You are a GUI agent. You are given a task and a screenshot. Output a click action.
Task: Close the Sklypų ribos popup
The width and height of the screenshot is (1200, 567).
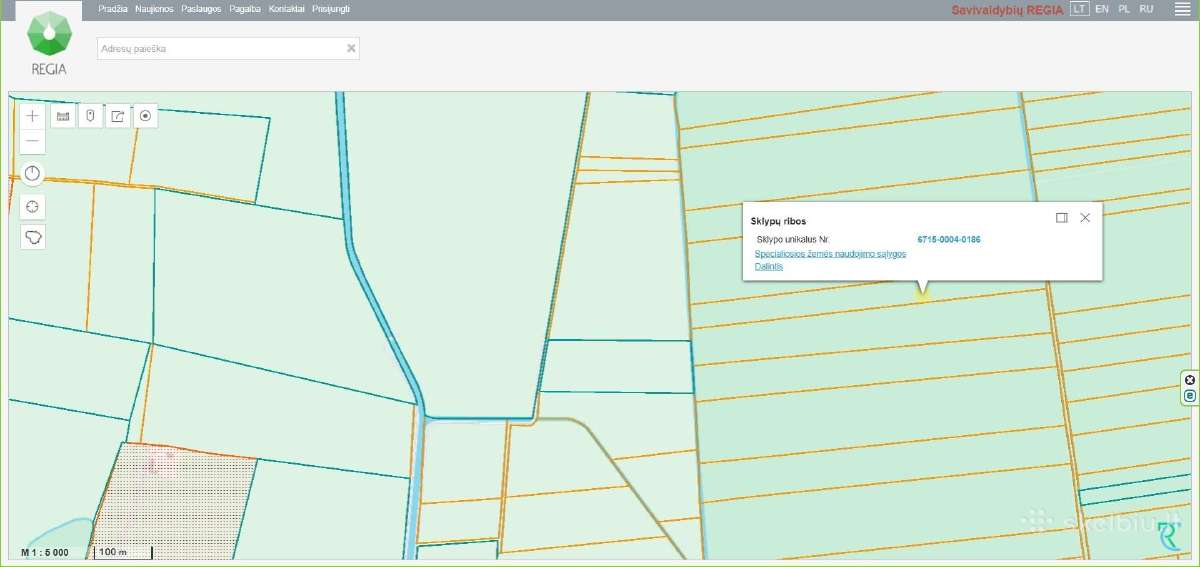pyautogui.click(x=1085, y=217)
